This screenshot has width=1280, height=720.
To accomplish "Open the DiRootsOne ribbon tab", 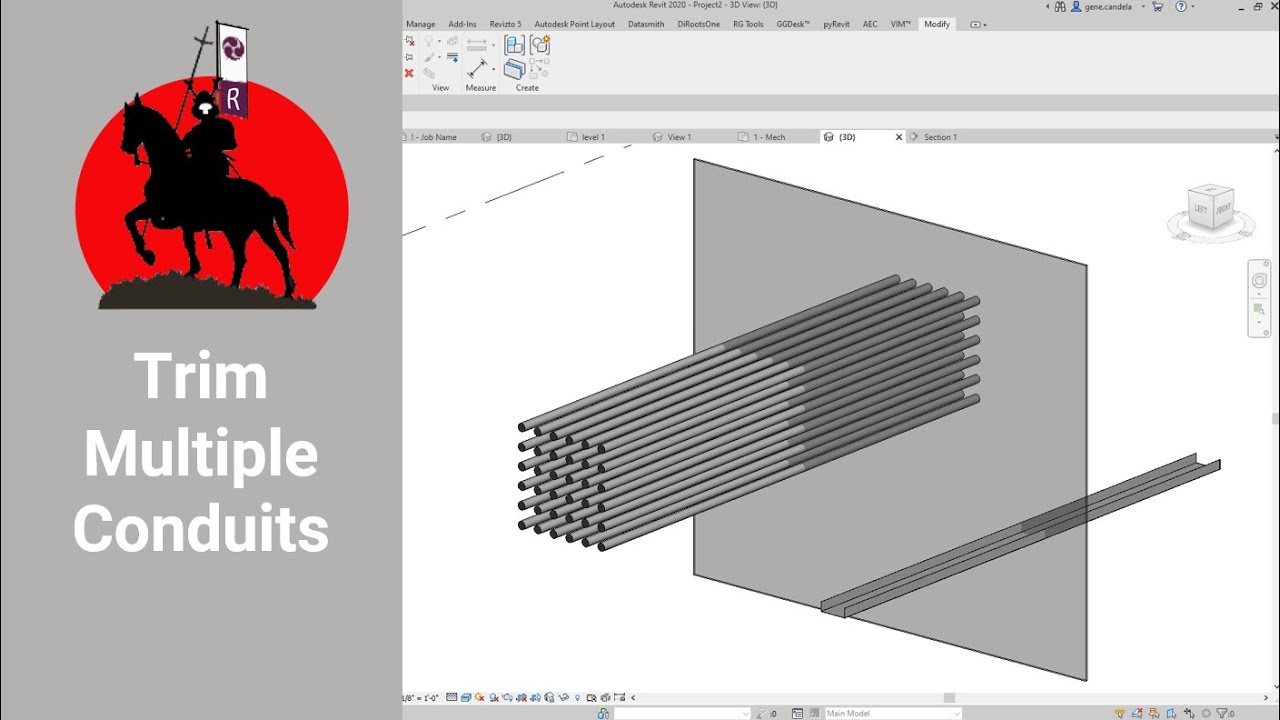I will [698, 24].
